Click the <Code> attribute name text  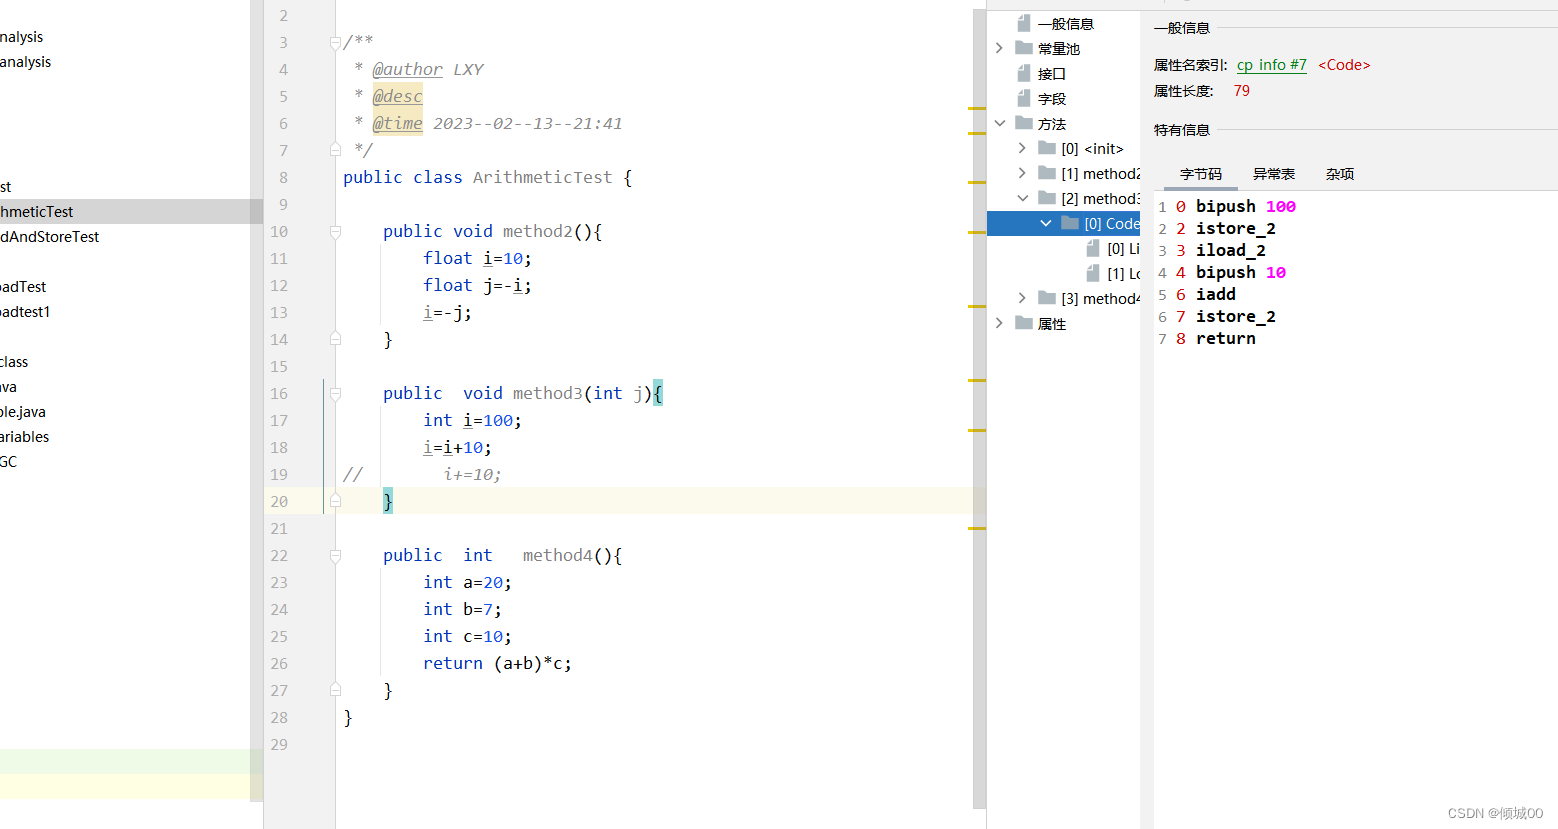click(1344, 65)
